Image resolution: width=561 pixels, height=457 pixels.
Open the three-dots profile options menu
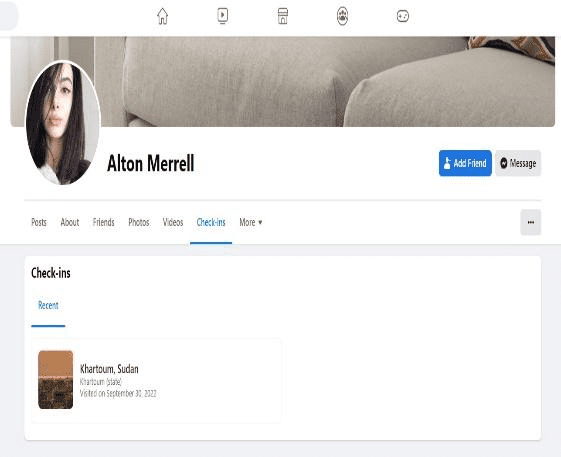coord(531,222)
